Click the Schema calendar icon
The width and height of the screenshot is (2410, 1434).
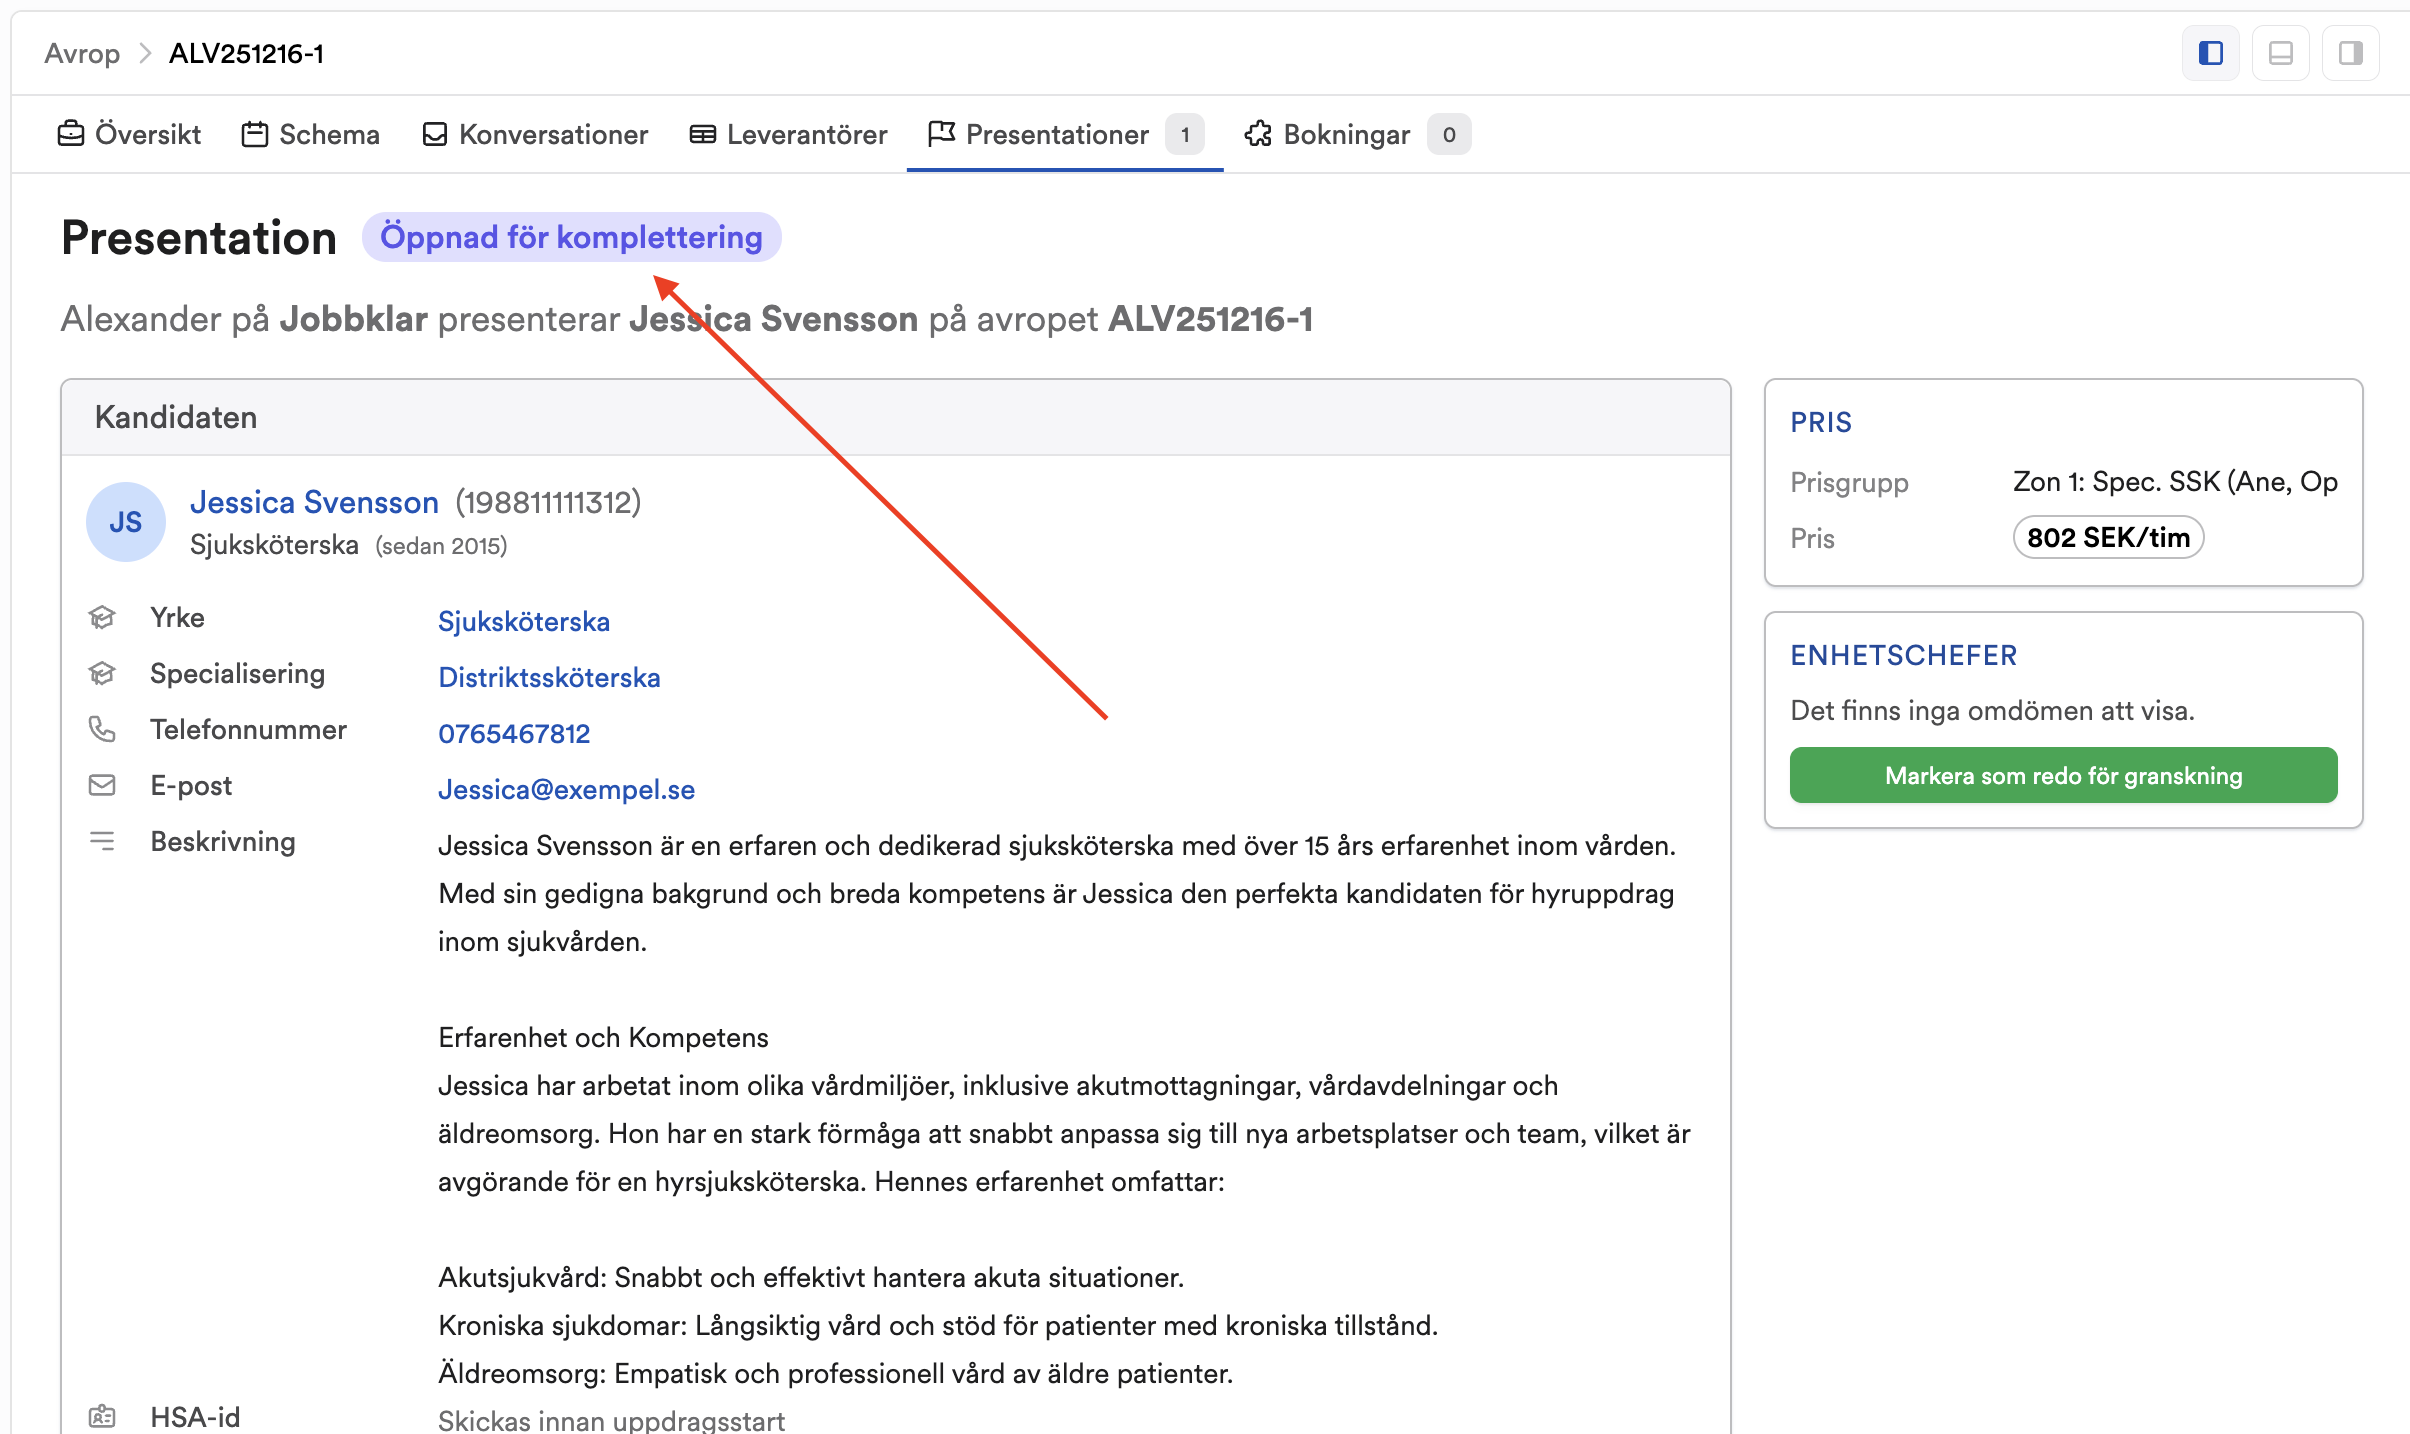tap(255, 133)
